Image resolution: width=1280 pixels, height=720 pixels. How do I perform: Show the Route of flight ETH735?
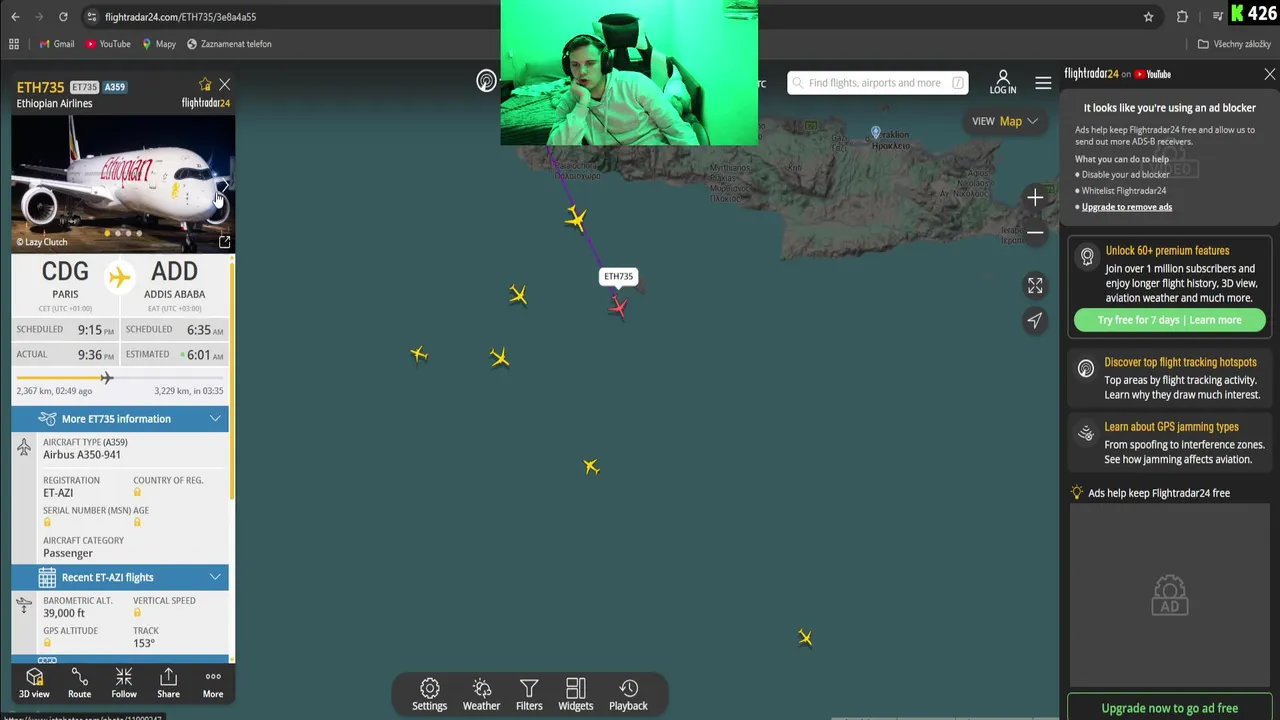[79, 684]
